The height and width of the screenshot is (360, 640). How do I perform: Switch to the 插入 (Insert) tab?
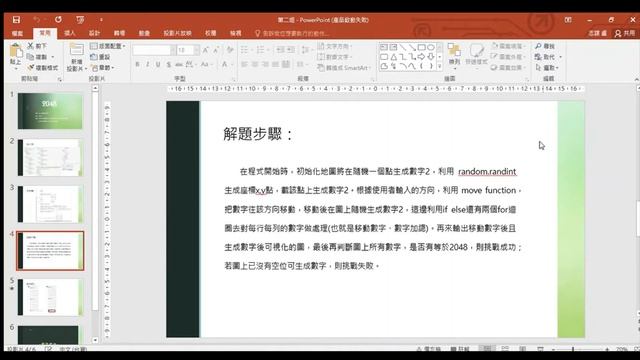(70, 33)
